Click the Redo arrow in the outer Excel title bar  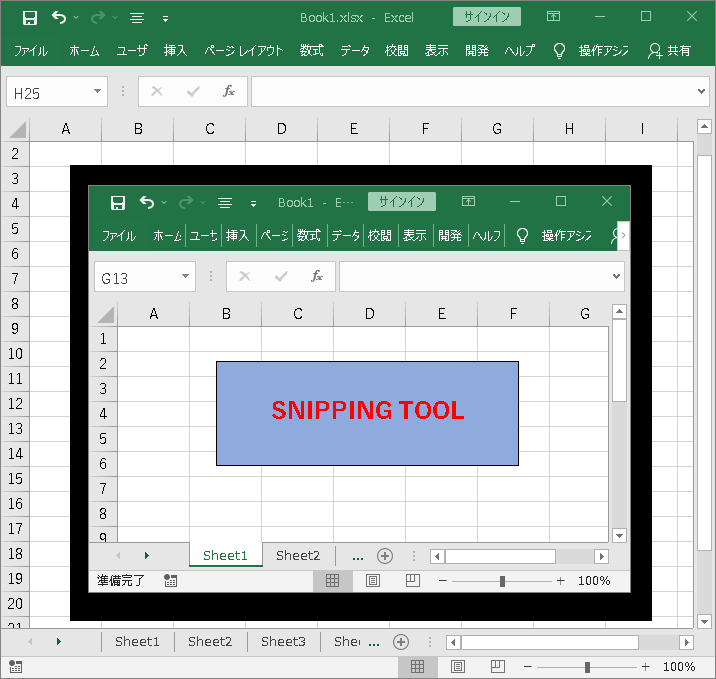98,17
